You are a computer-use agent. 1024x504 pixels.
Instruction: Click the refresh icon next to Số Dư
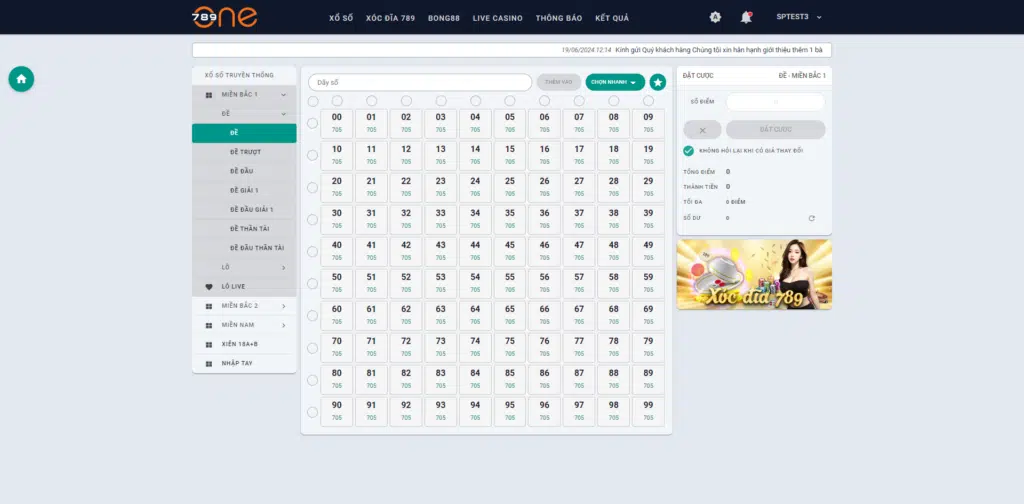(x=811, y=218)
